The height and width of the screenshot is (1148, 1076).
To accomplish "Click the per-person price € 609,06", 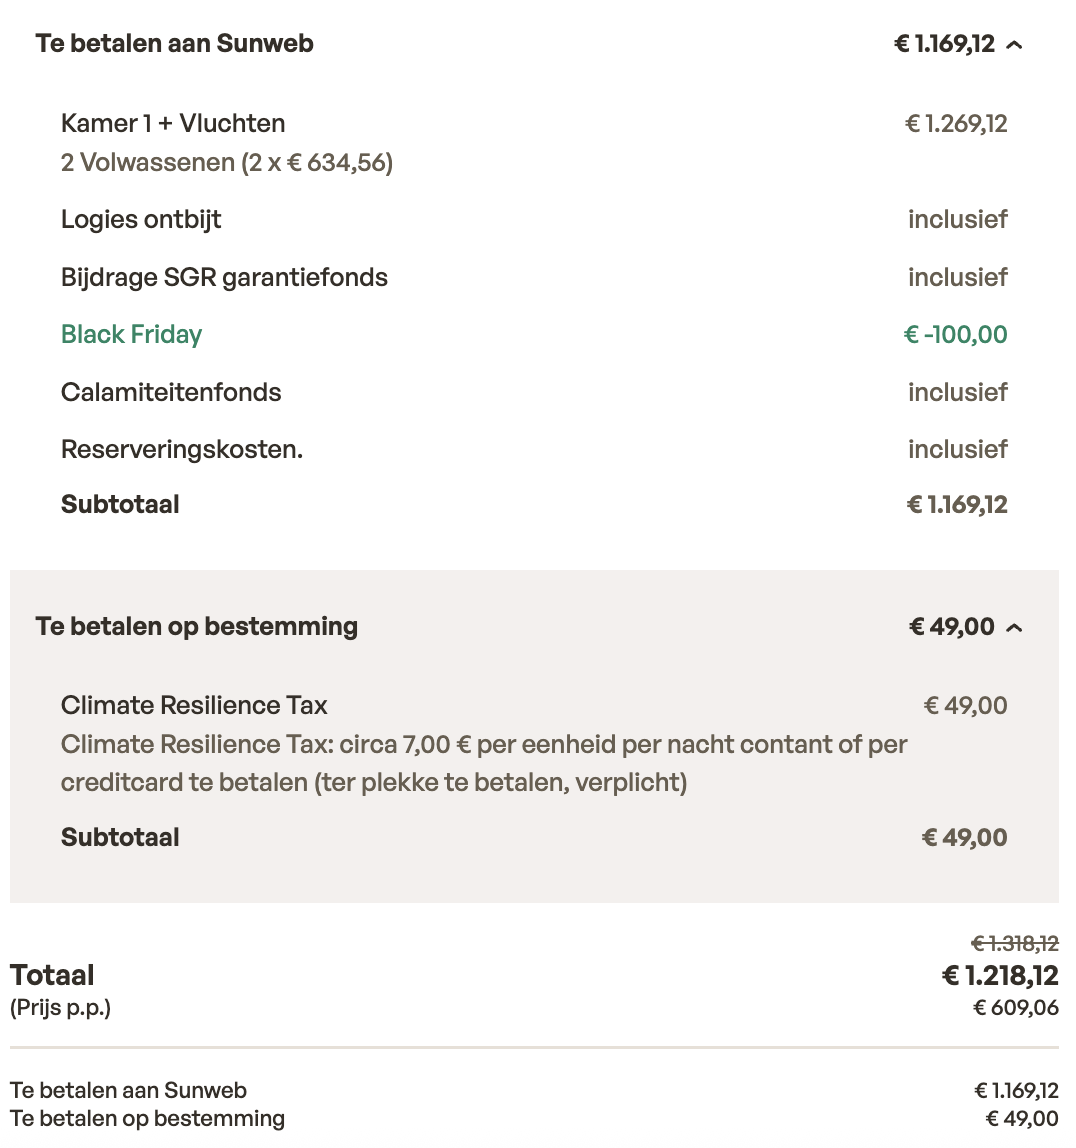I will pos(1016,1007).
